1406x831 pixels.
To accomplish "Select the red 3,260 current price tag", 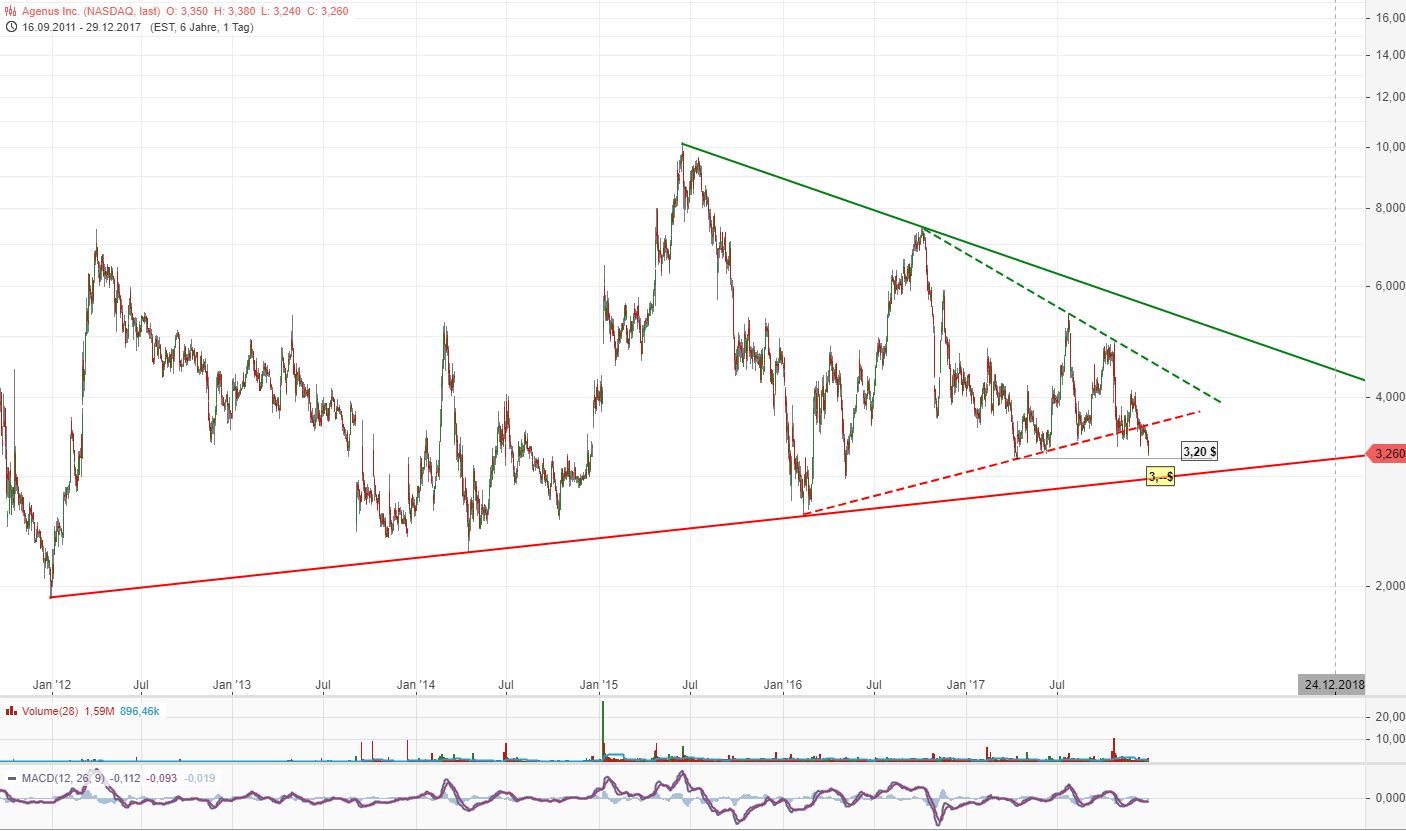I will (1385, 454).
